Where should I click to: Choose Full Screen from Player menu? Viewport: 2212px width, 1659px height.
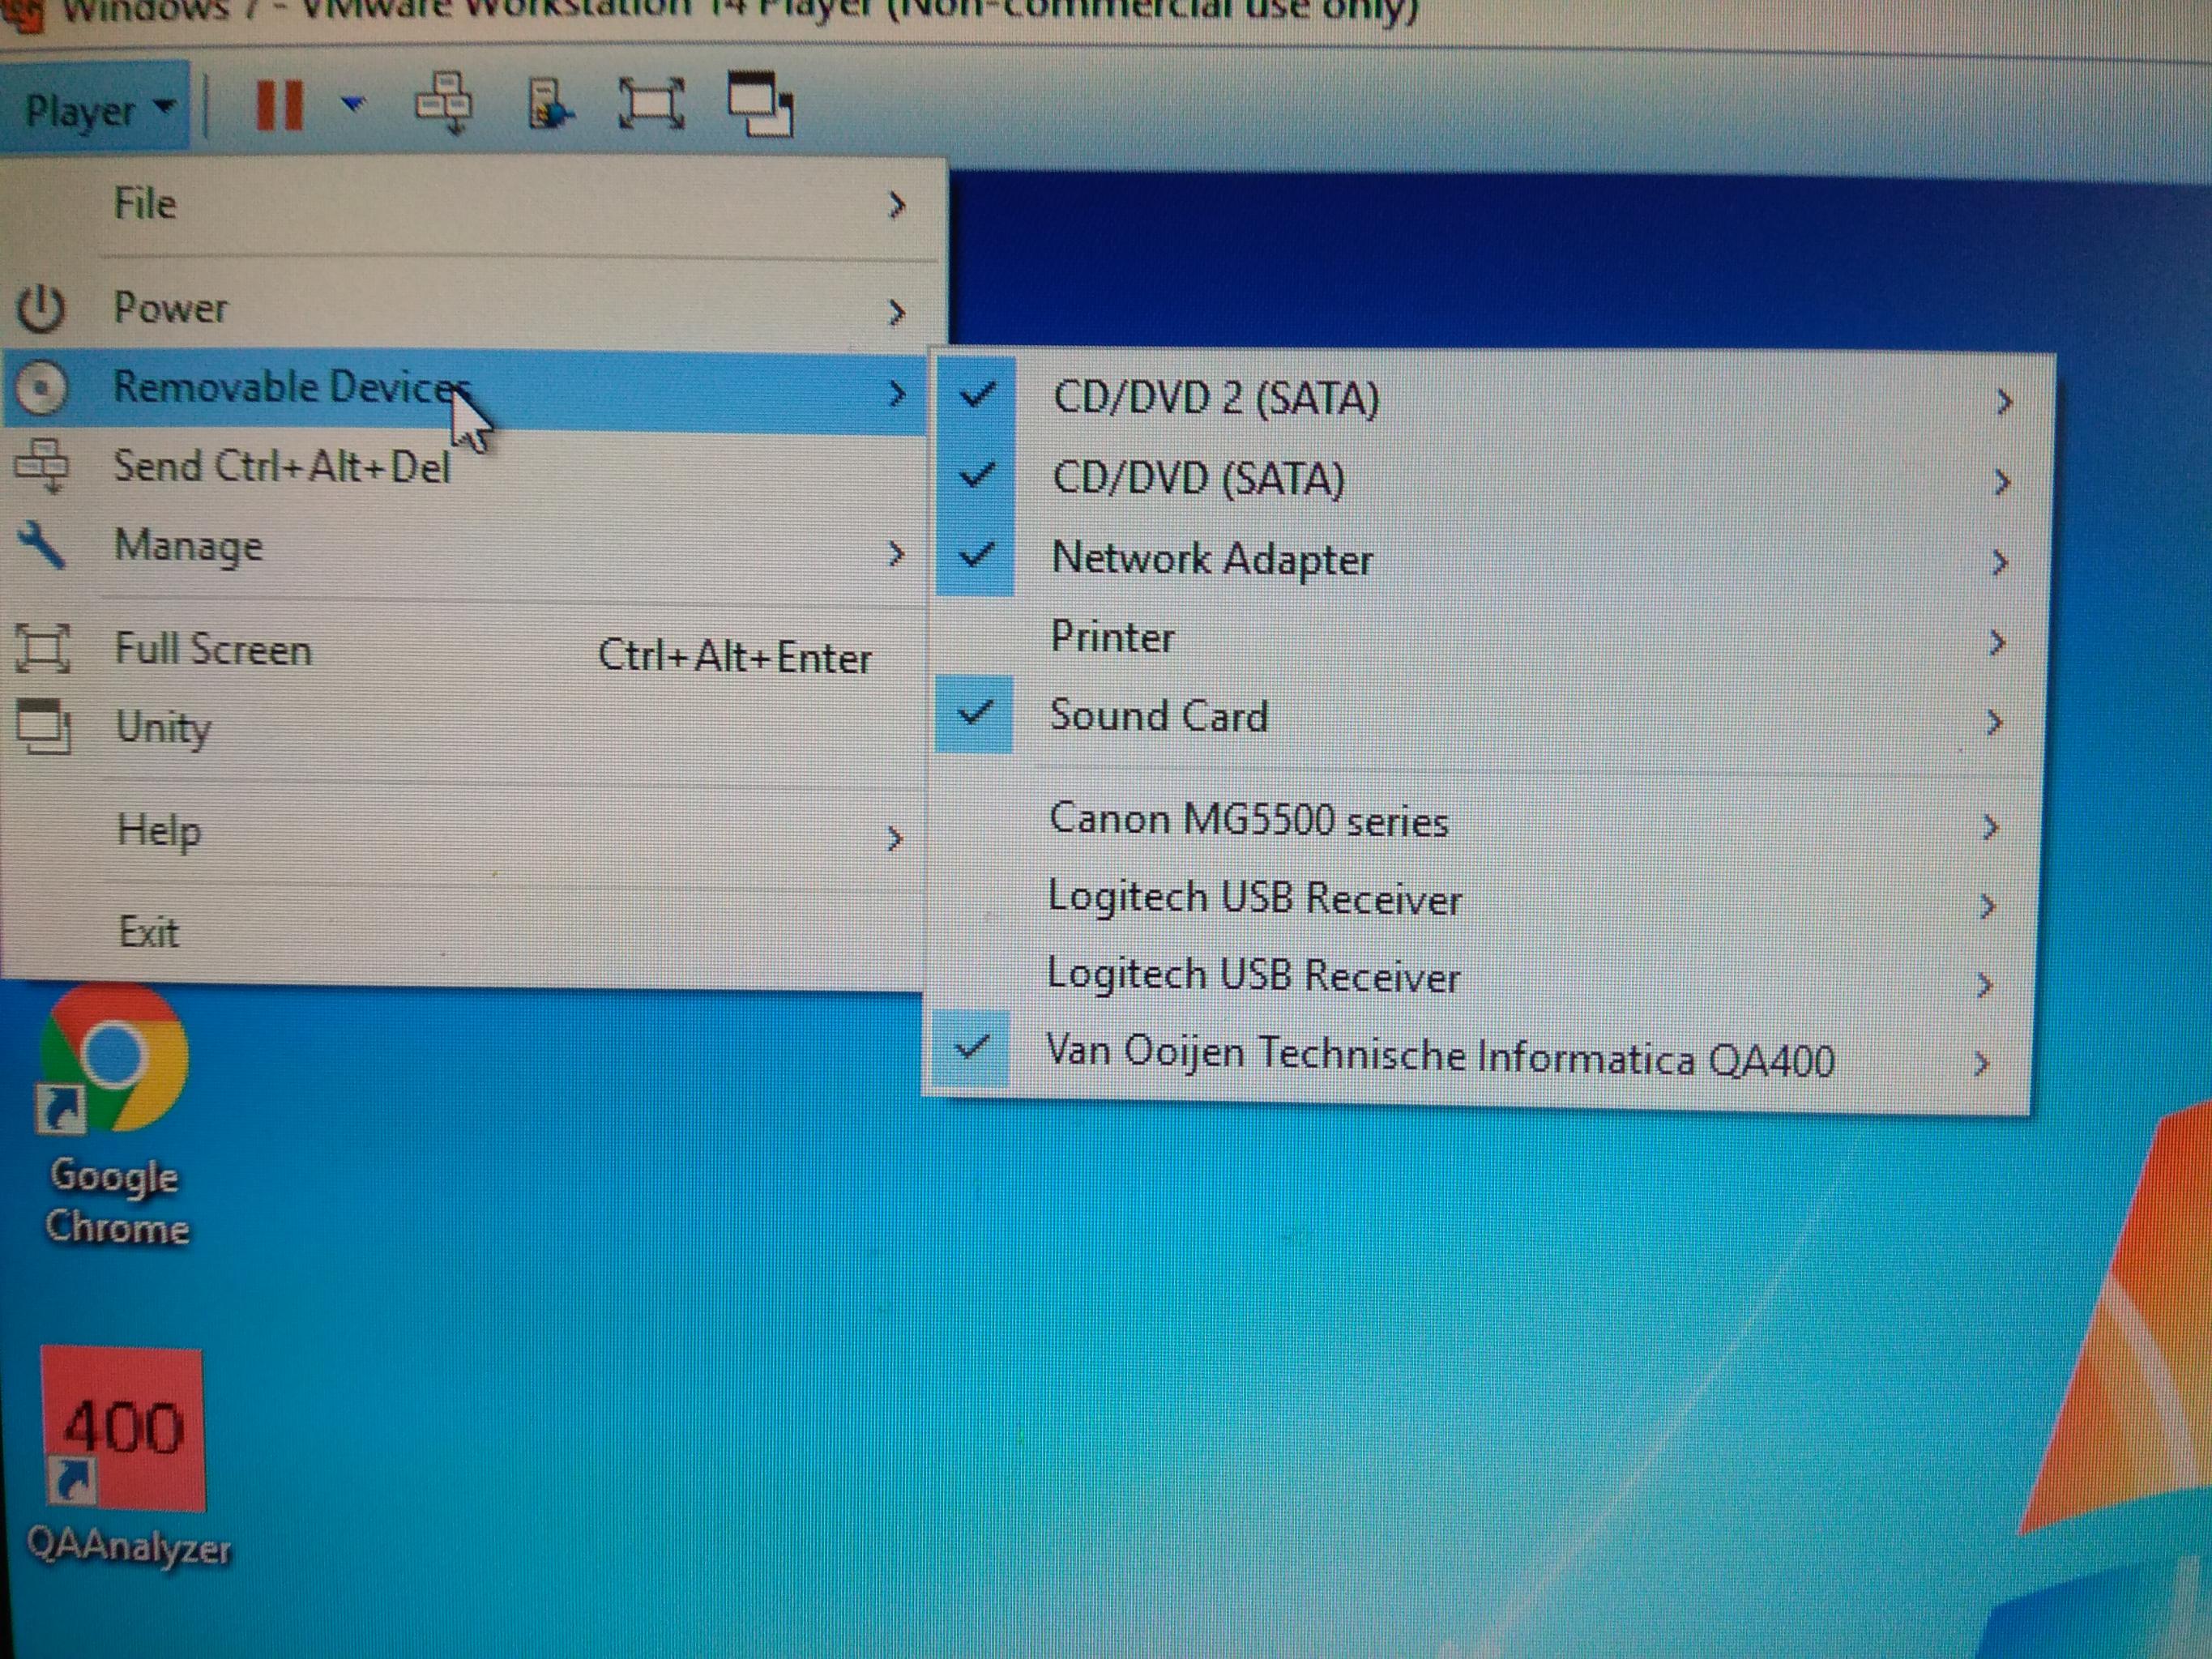pos(464,652)
